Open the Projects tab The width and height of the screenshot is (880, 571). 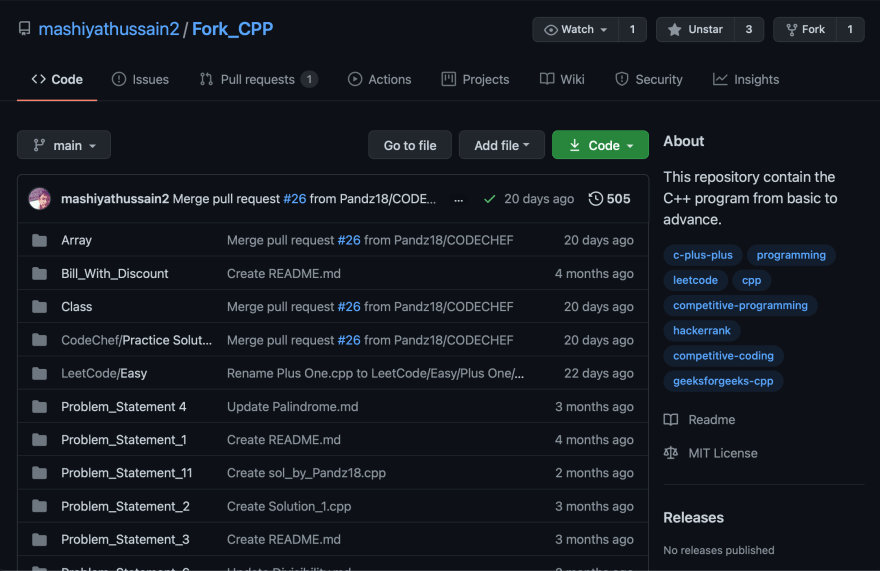coord(475,79)
